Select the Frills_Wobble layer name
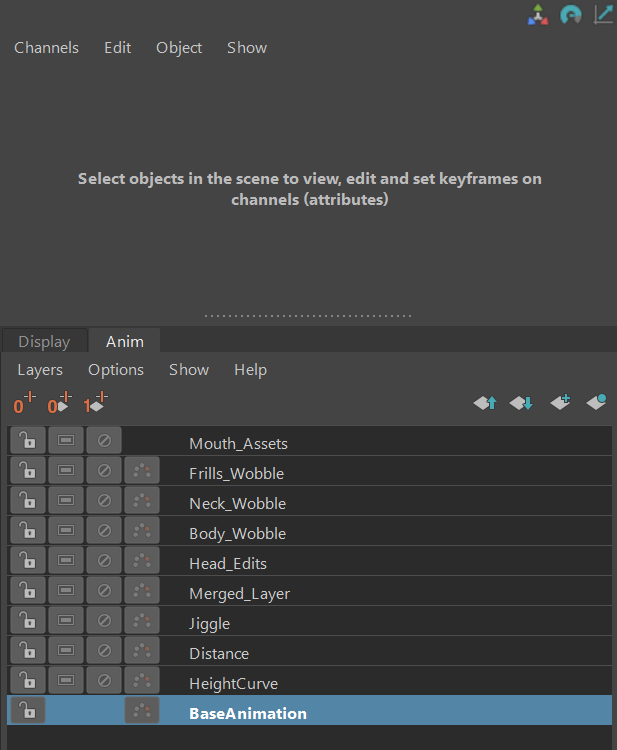The width and height of the screenshot is (617, 750). click(x=236, y=474)
